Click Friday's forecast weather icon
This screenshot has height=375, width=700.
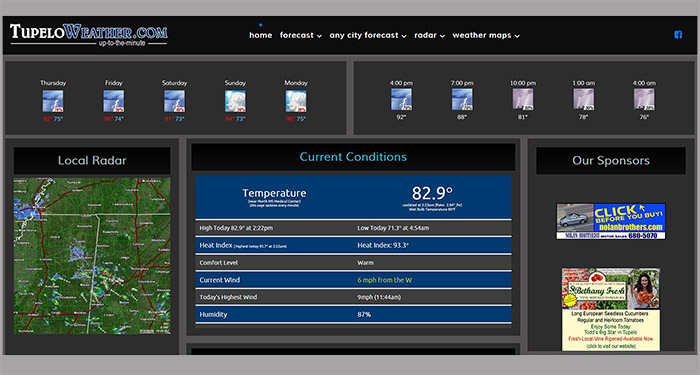click(x=113, y=101)
